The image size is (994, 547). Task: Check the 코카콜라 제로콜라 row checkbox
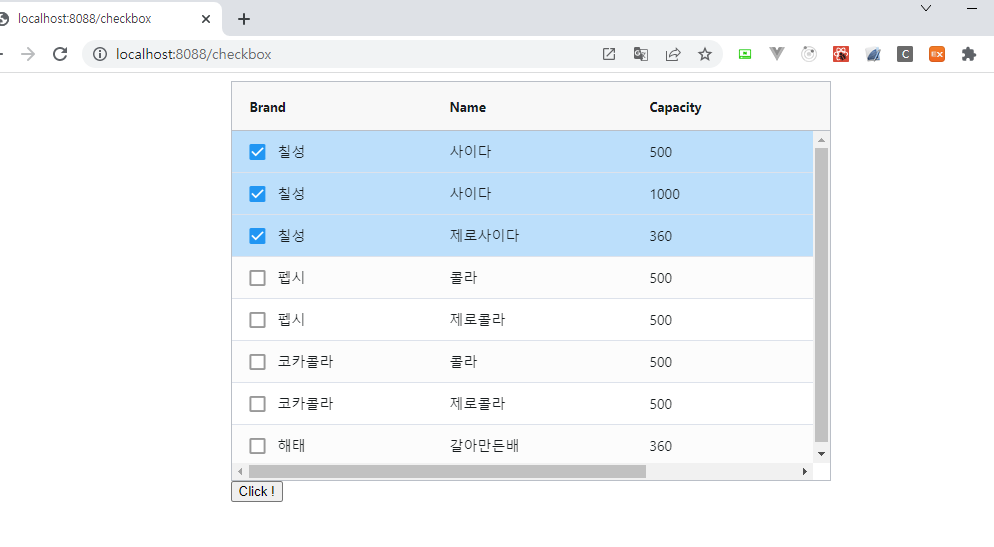coord(257,404)
